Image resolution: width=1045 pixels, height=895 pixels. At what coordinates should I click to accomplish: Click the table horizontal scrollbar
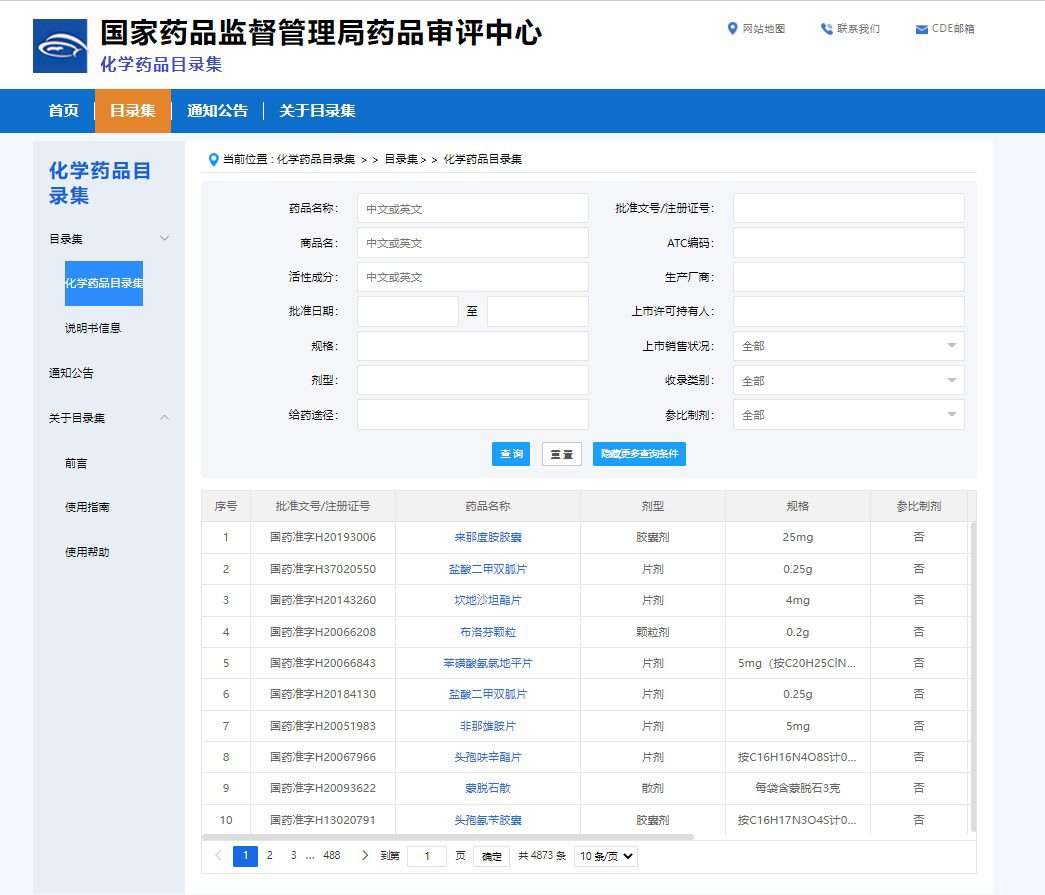(x=447, y=836)
